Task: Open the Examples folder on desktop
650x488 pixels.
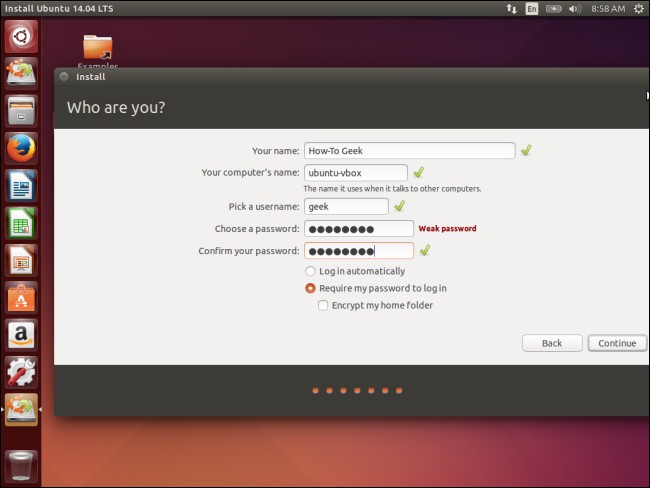Action: (98, 51)
